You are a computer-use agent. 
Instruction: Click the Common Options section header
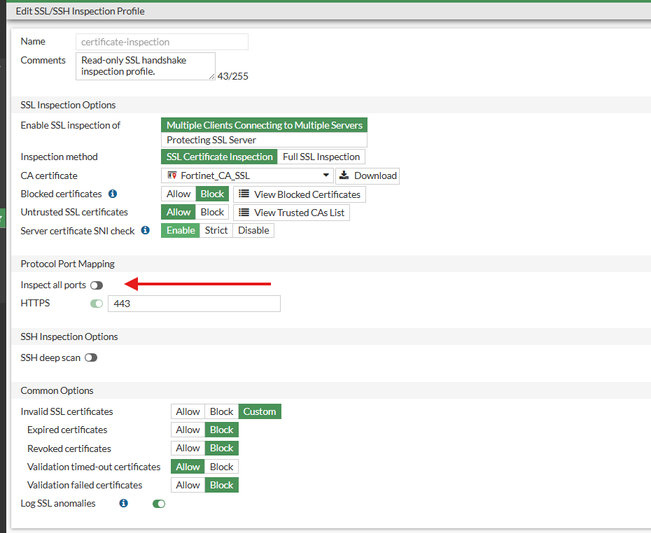tap(57, 391)
